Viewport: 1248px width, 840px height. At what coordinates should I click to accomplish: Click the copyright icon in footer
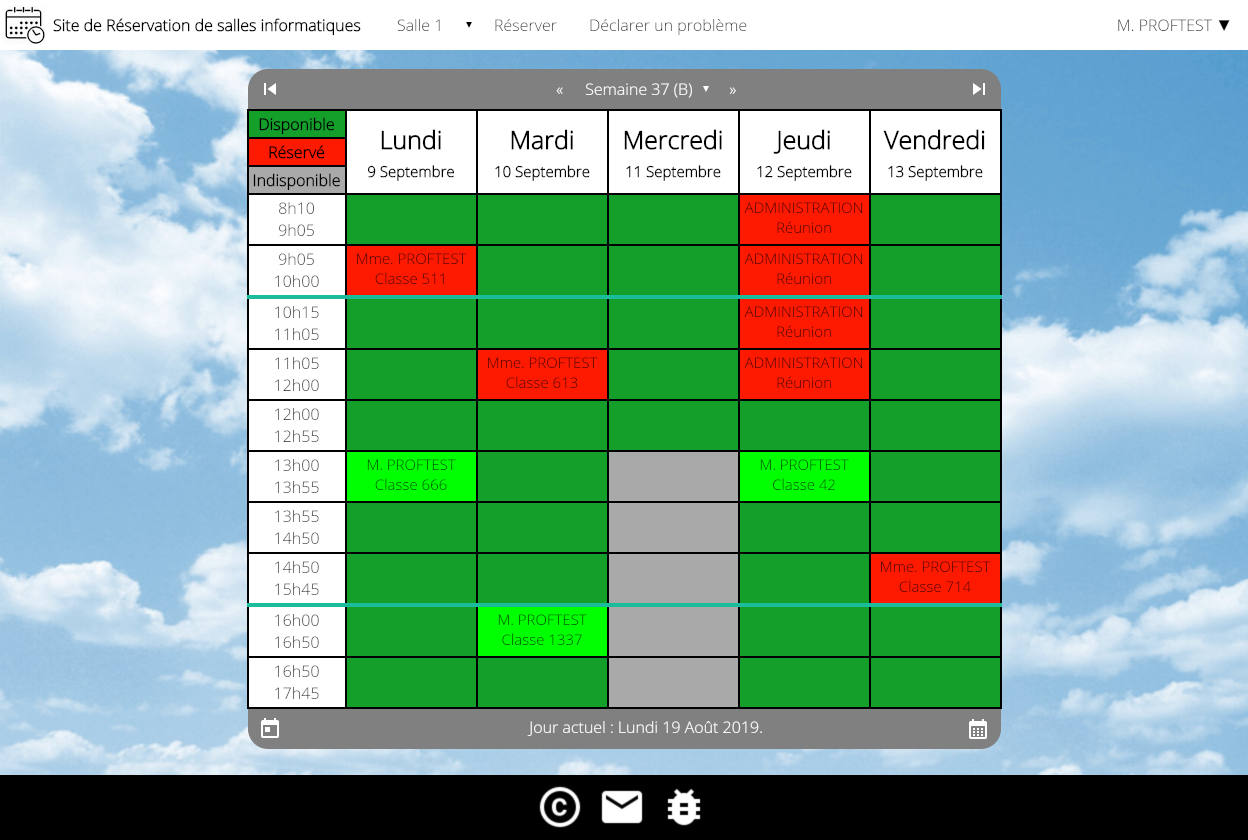(x=560, y=807)
